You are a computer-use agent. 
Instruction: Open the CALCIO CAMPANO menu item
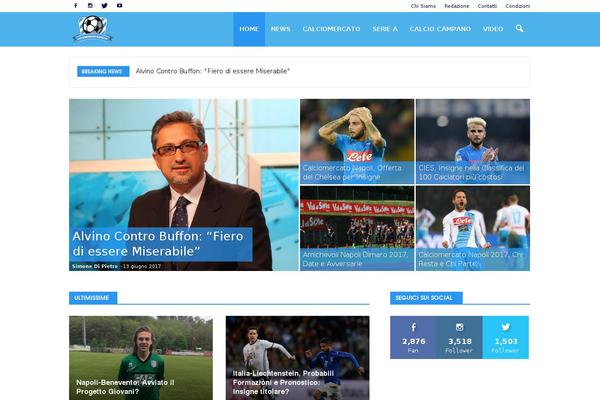(440, 29)
